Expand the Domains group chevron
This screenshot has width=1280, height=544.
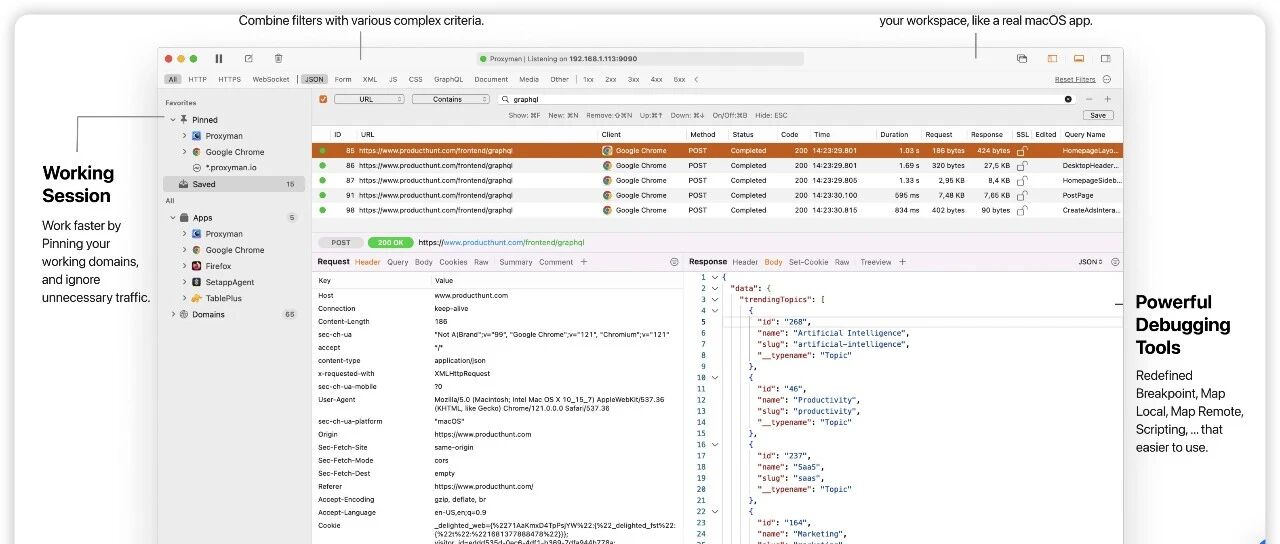click(172, 314)
